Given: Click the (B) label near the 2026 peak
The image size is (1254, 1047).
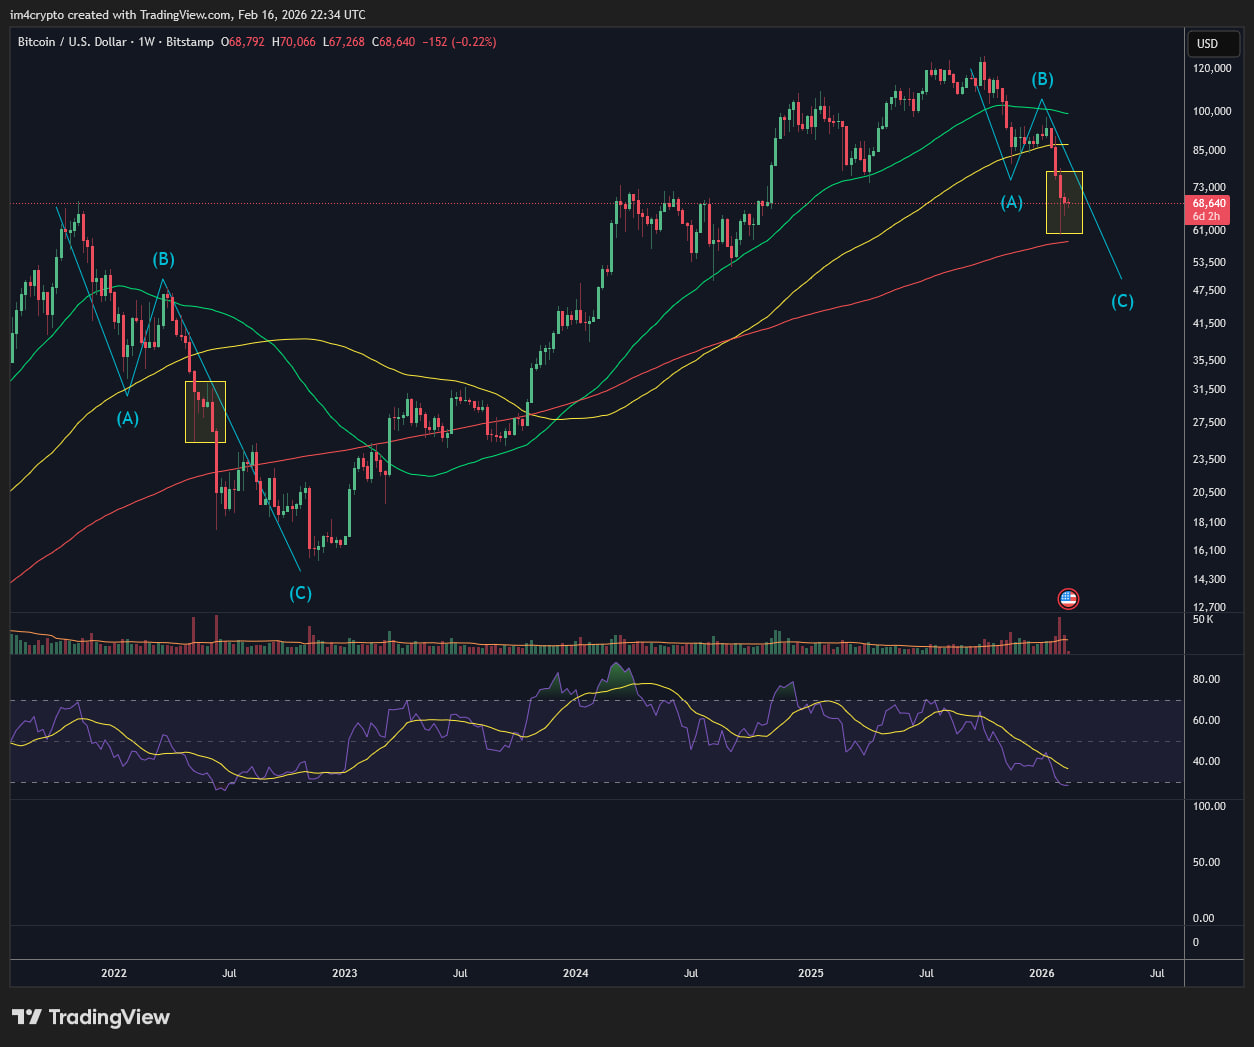Looking at the screenshot, I should point(1042,79).
